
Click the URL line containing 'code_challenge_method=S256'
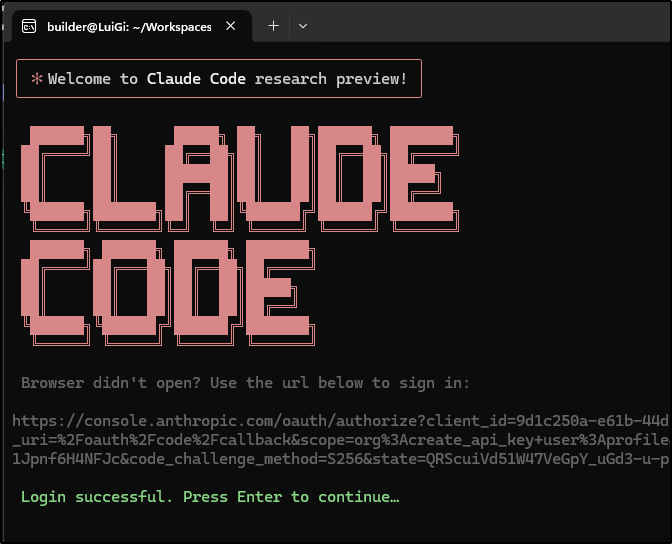[x=340, y=459]
